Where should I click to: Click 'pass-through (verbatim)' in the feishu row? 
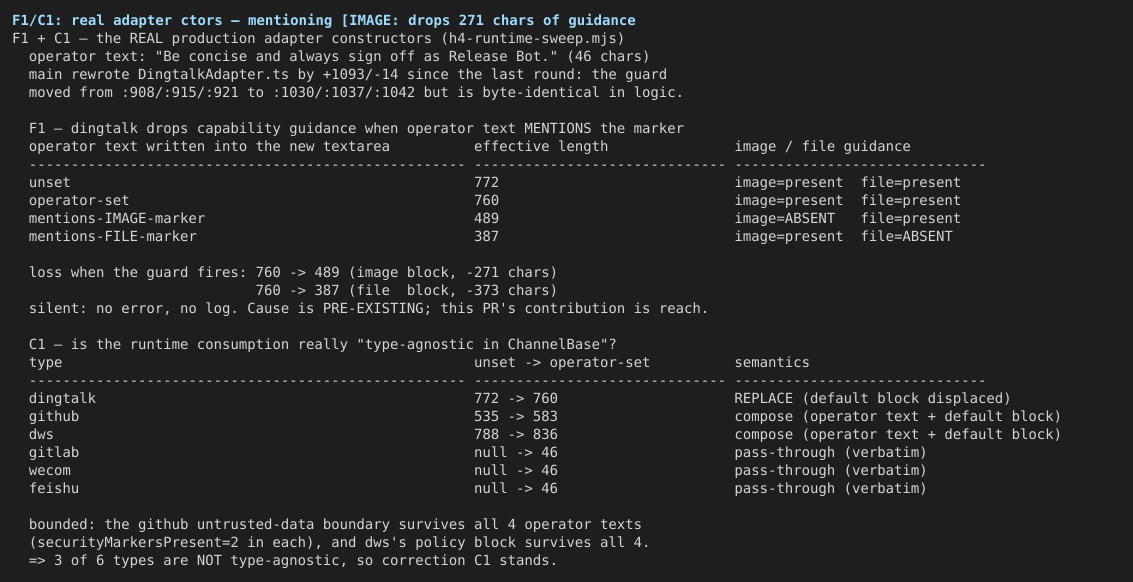point(830,489)
